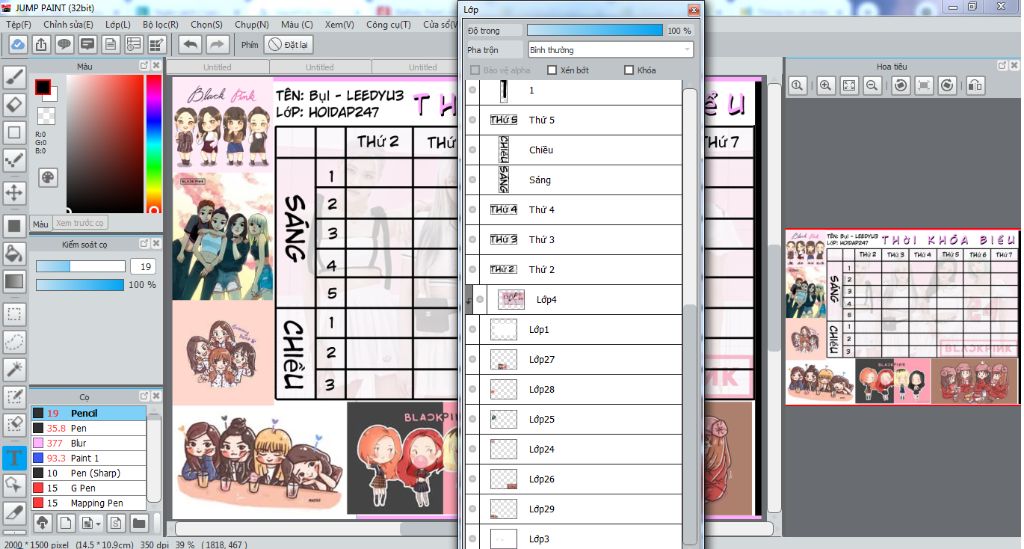1024x549 pixels.
Task: Fit canvas to screen in Navigator
Action: tap(849, 86)
